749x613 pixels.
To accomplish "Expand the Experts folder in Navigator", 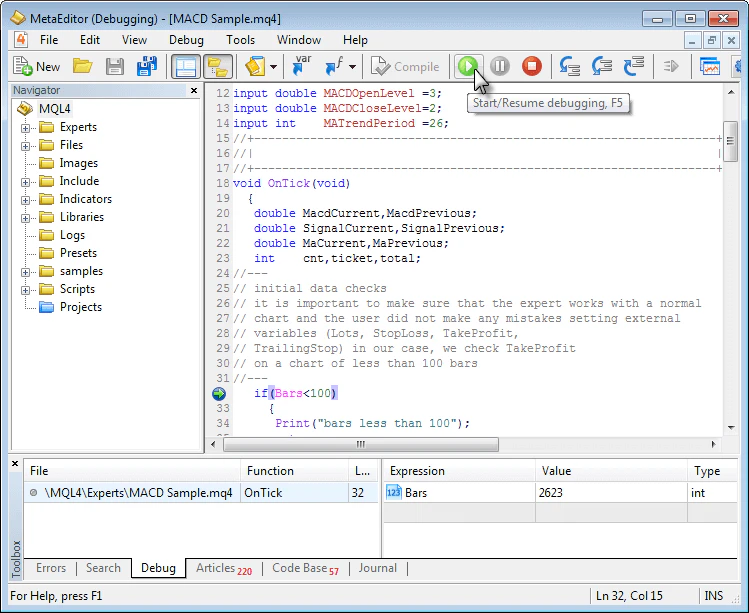I will 25,127.
